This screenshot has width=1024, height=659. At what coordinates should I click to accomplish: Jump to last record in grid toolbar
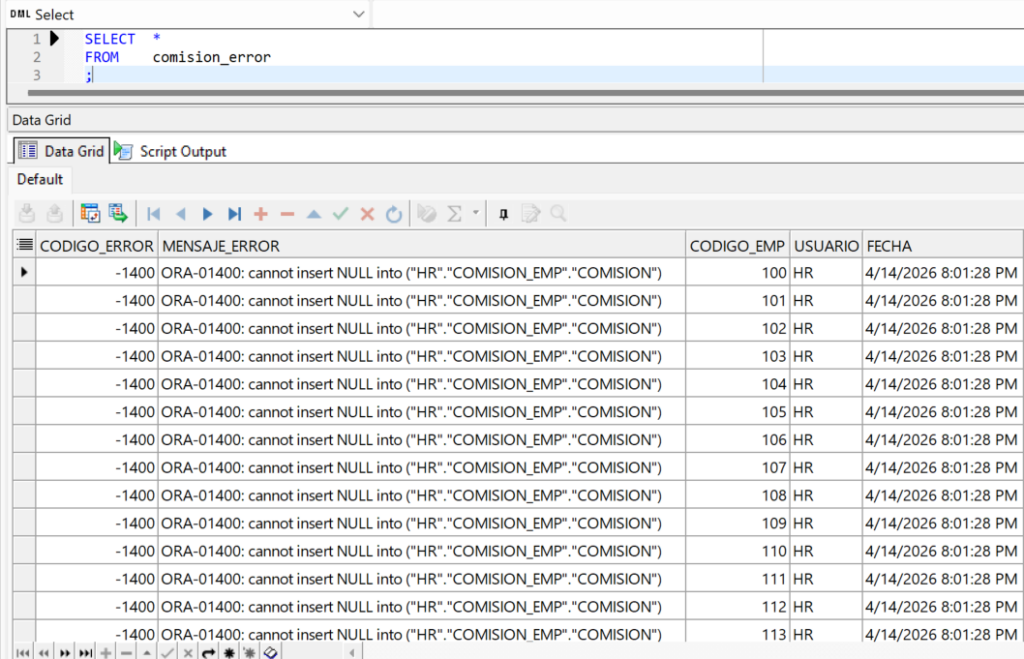point(234,213)
